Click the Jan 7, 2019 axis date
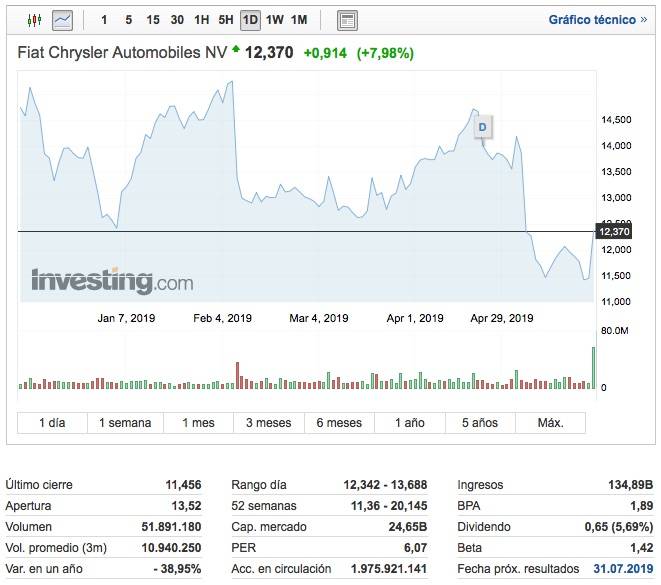This screenshot has width=661, height=585. [126, 318]
